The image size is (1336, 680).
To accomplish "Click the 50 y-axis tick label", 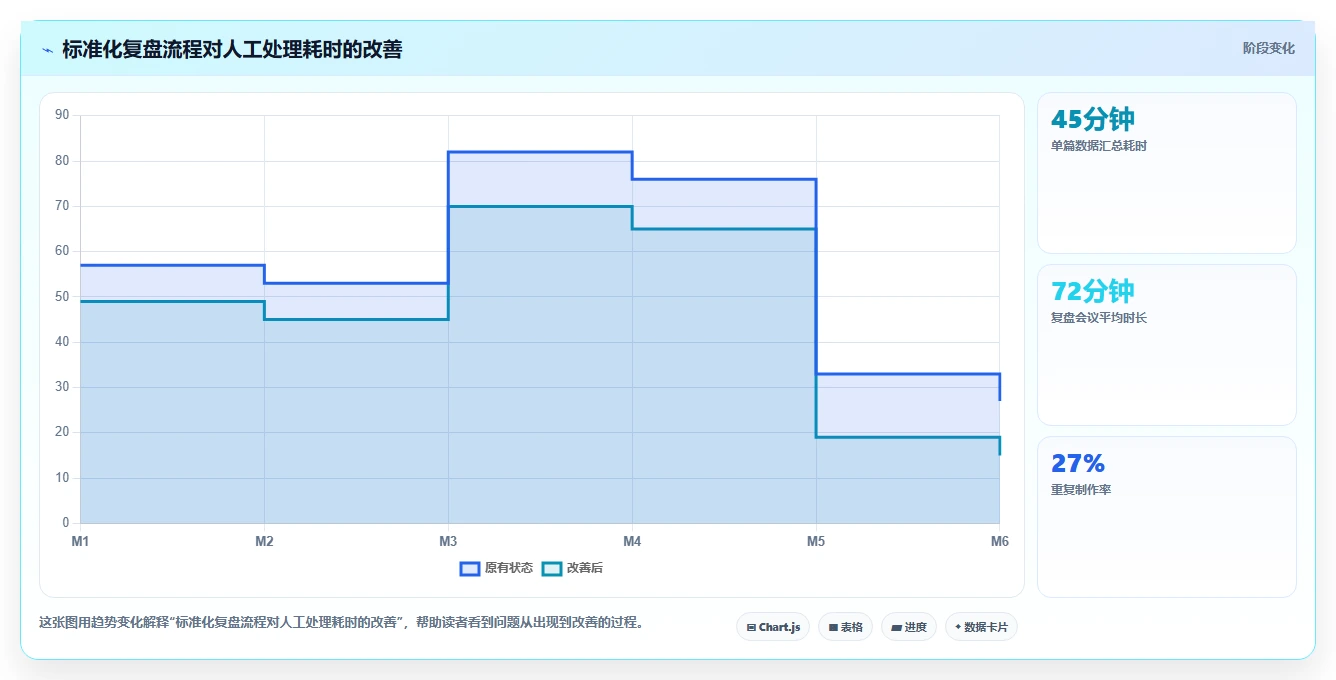I will click(x=62, y=296).
